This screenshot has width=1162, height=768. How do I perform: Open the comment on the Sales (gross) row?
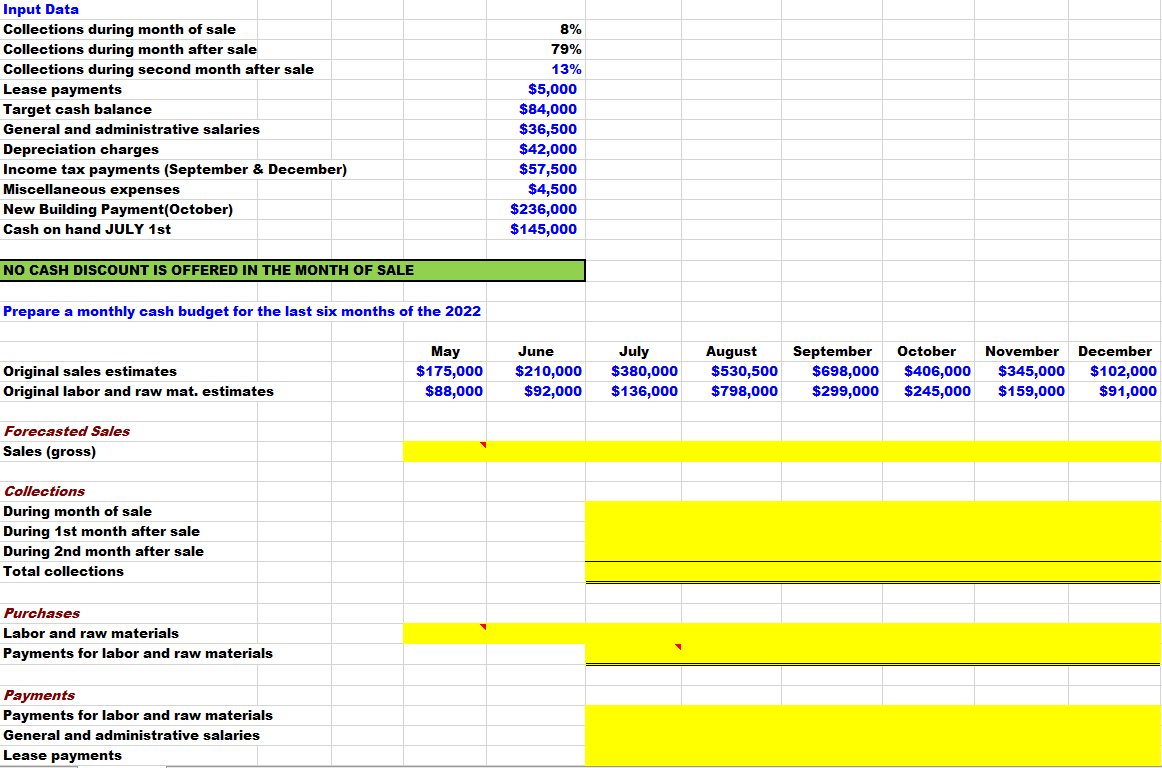click(x=484, y=444)
